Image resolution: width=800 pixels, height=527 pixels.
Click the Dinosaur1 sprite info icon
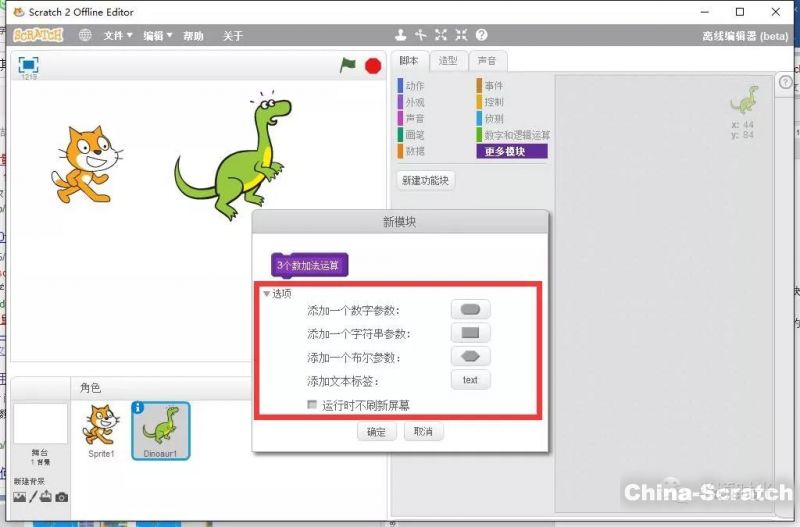coord(139,408)
